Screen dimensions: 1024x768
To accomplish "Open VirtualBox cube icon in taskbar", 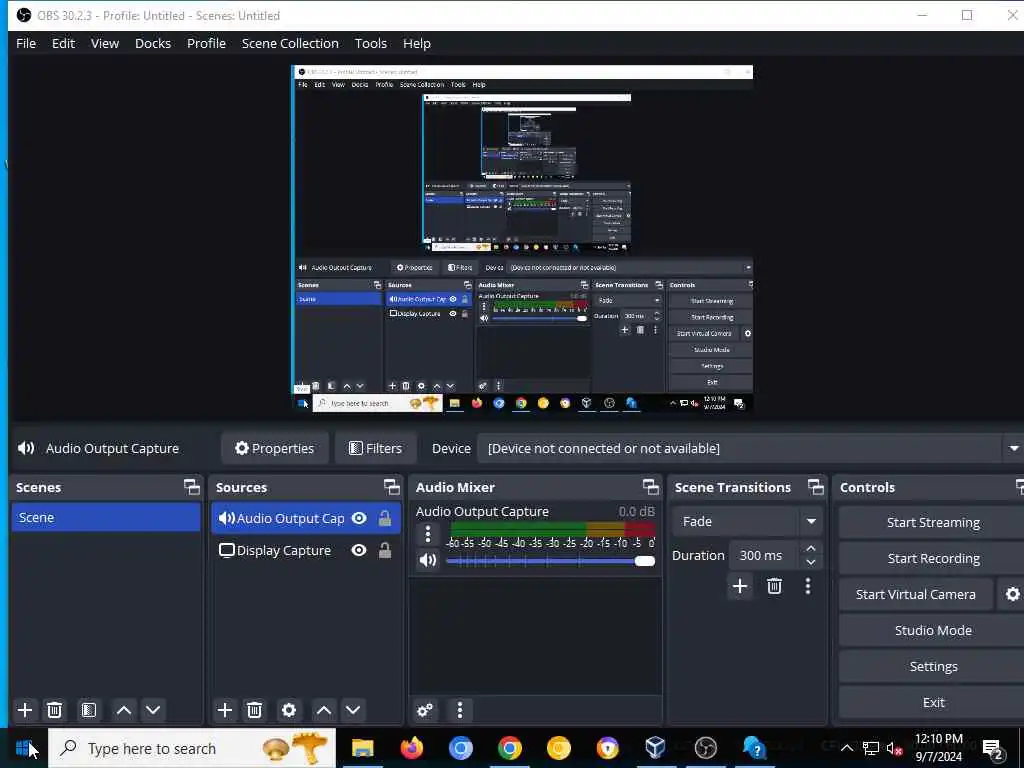I will click(x=655, y=748).
